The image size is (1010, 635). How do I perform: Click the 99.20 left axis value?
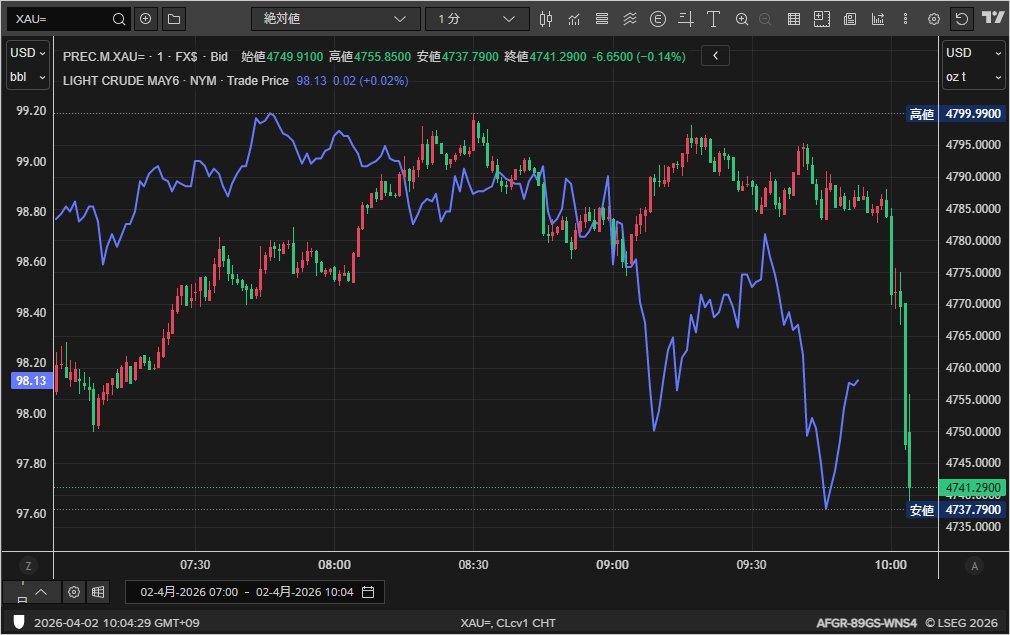pos(32,111)
